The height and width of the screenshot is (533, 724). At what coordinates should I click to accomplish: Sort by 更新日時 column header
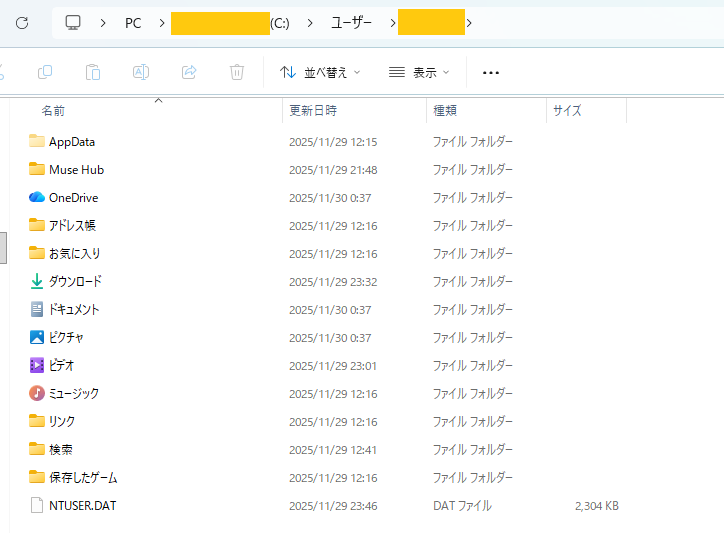[313, 110]
